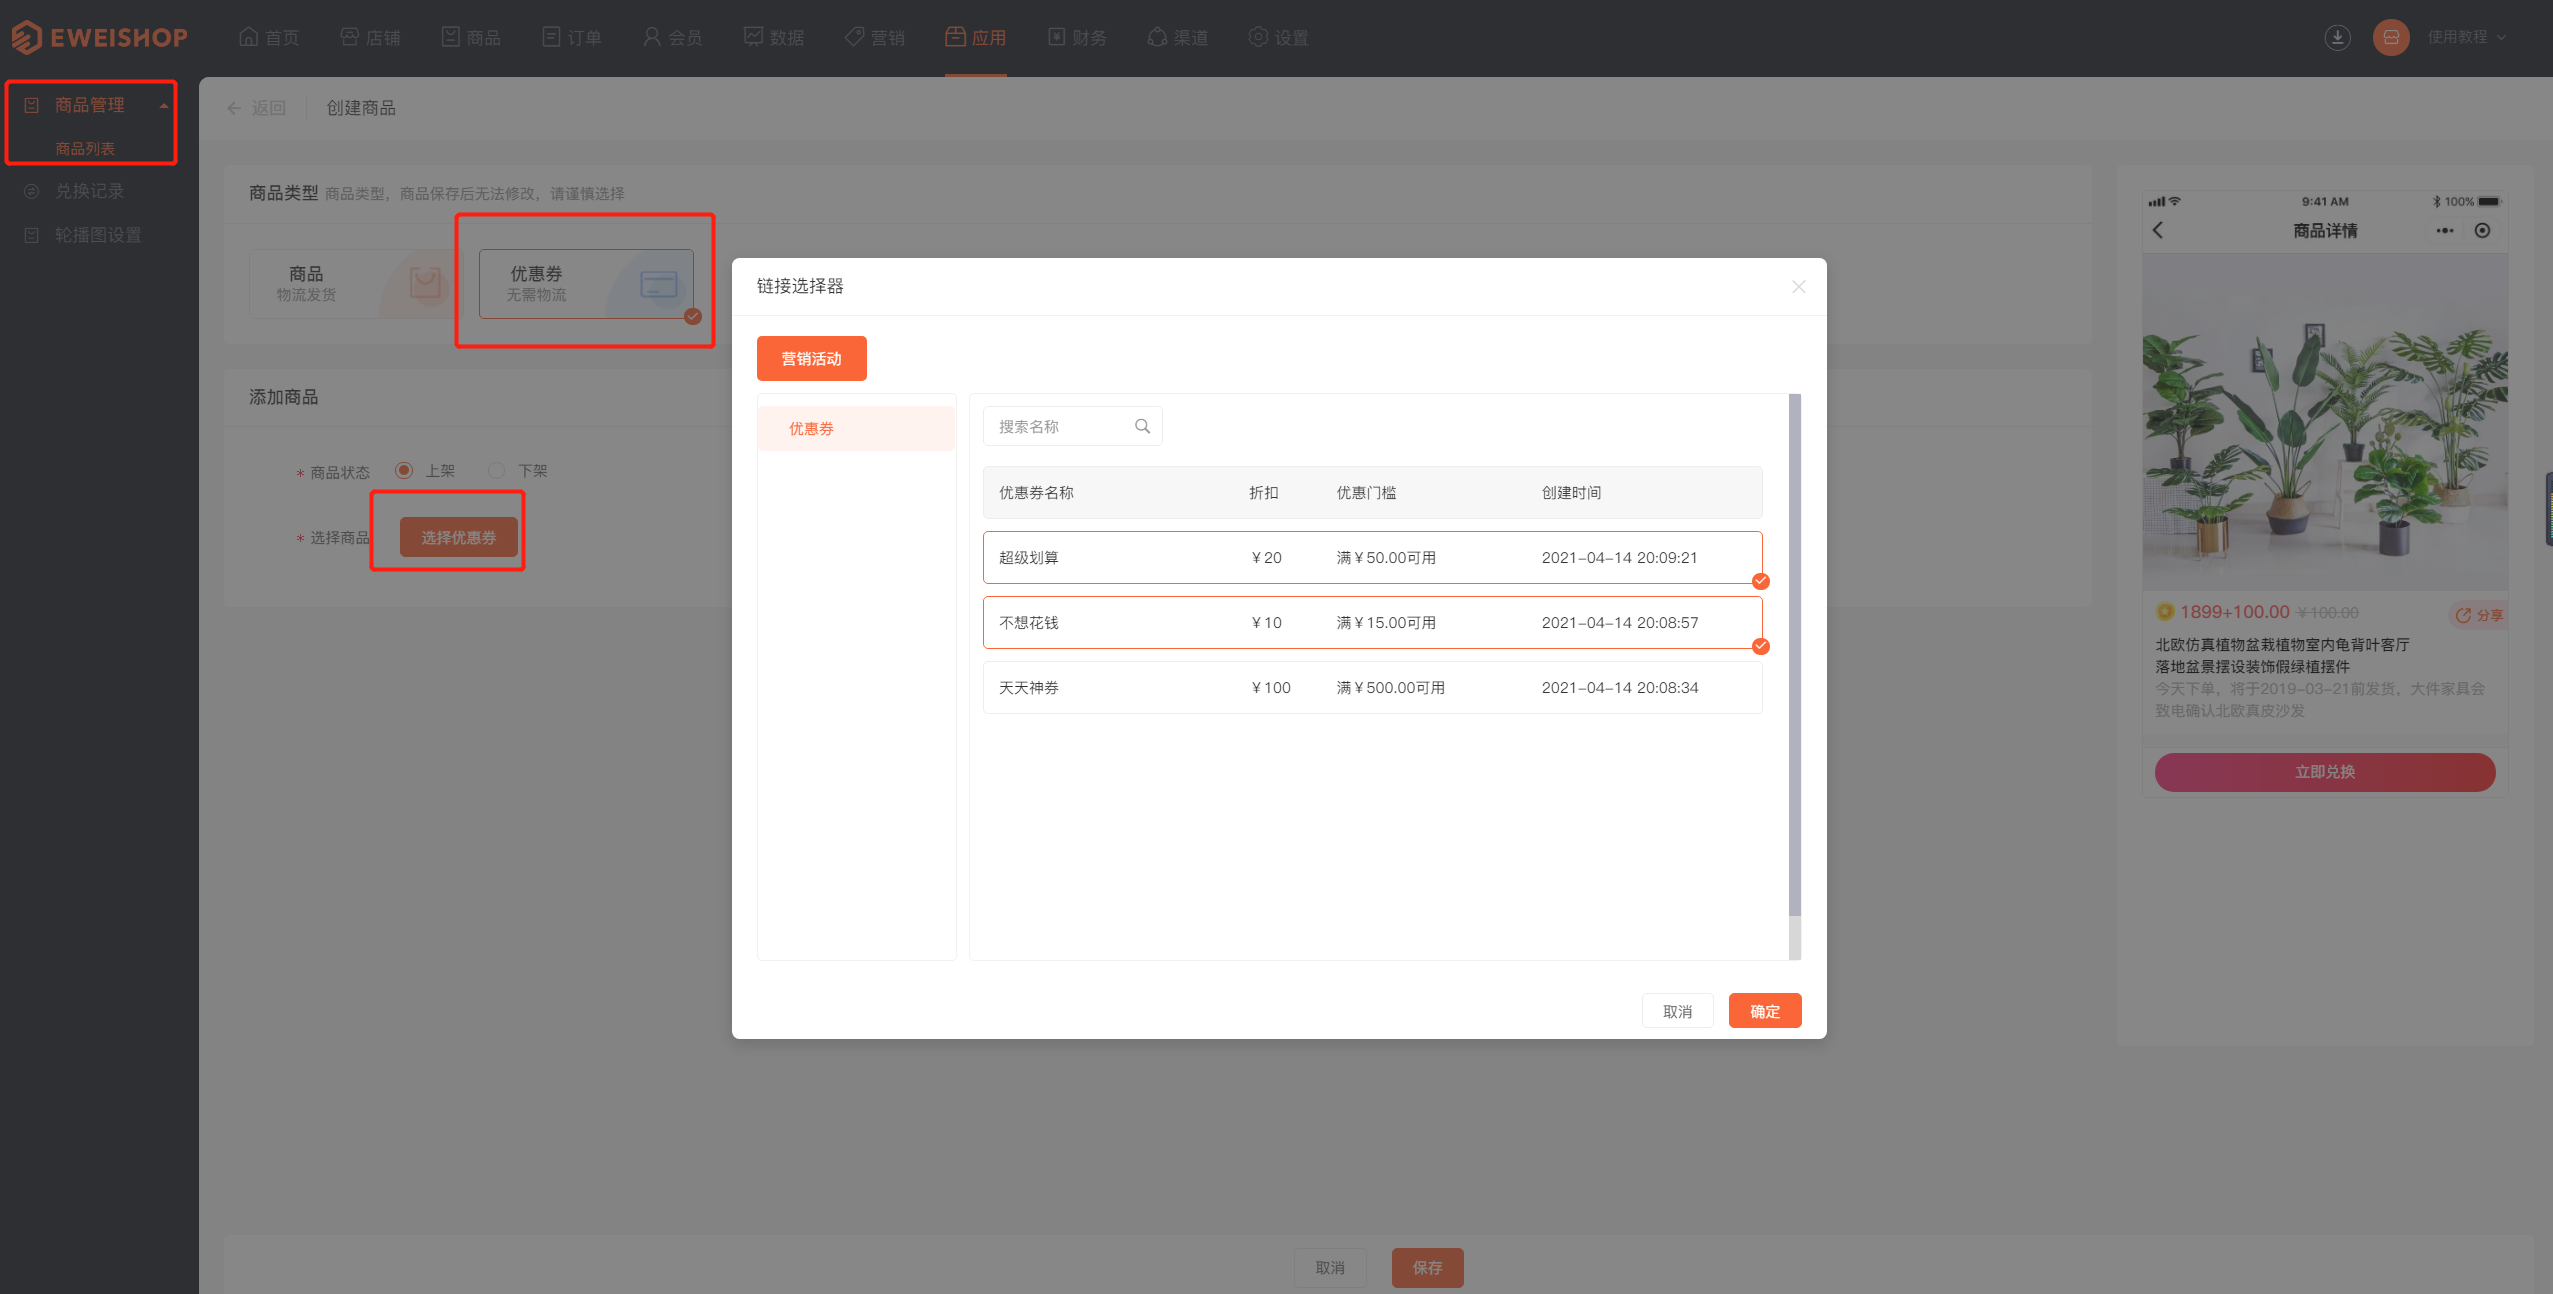Expand 兑换记录 sidebar menu item

(x=89, y=191)
